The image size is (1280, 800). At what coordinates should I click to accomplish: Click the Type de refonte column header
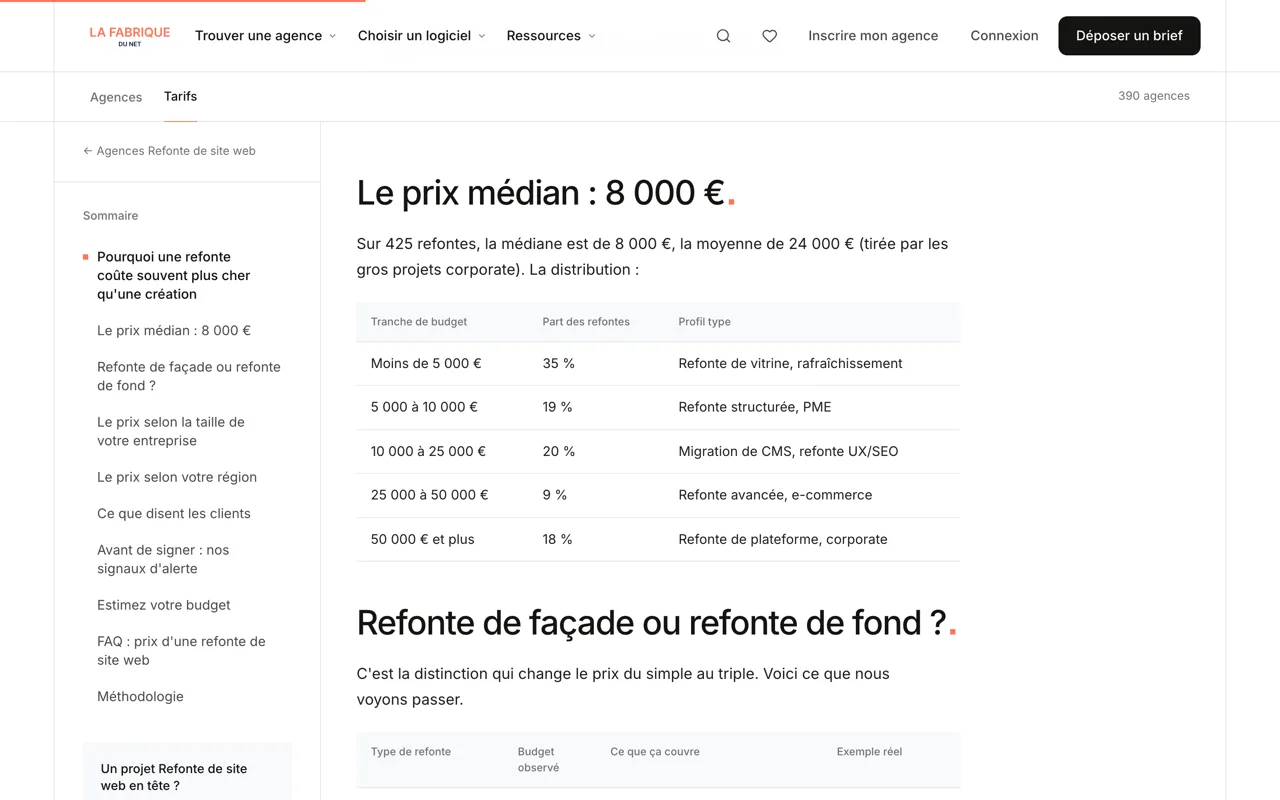pos(411,752)
